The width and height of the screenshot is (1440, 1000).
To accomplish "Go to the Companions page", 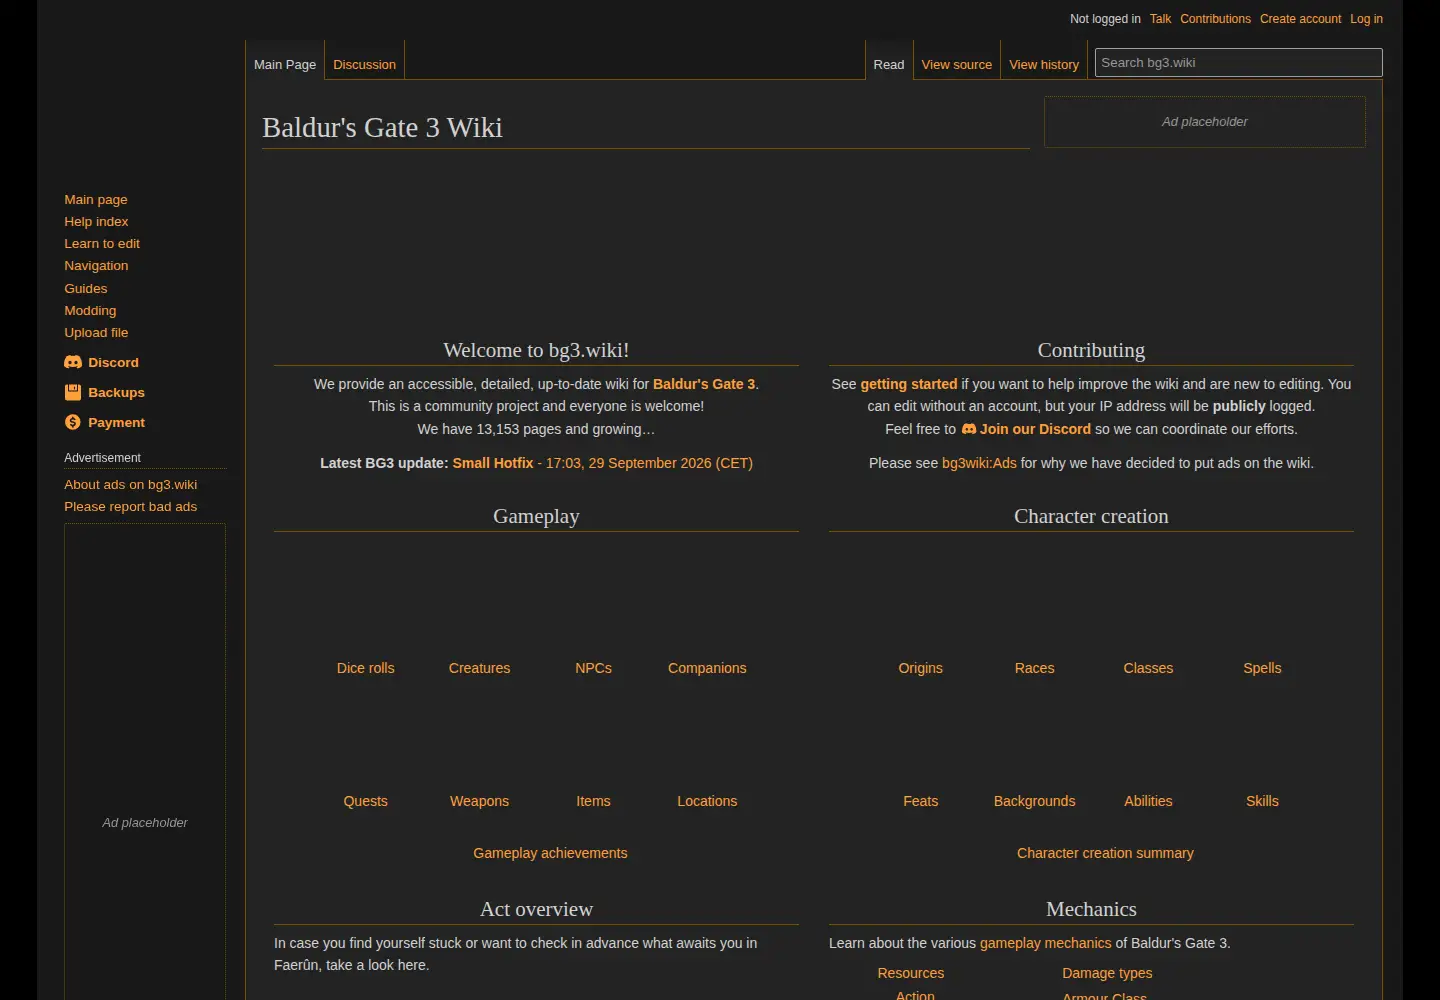I will point(707,668).
